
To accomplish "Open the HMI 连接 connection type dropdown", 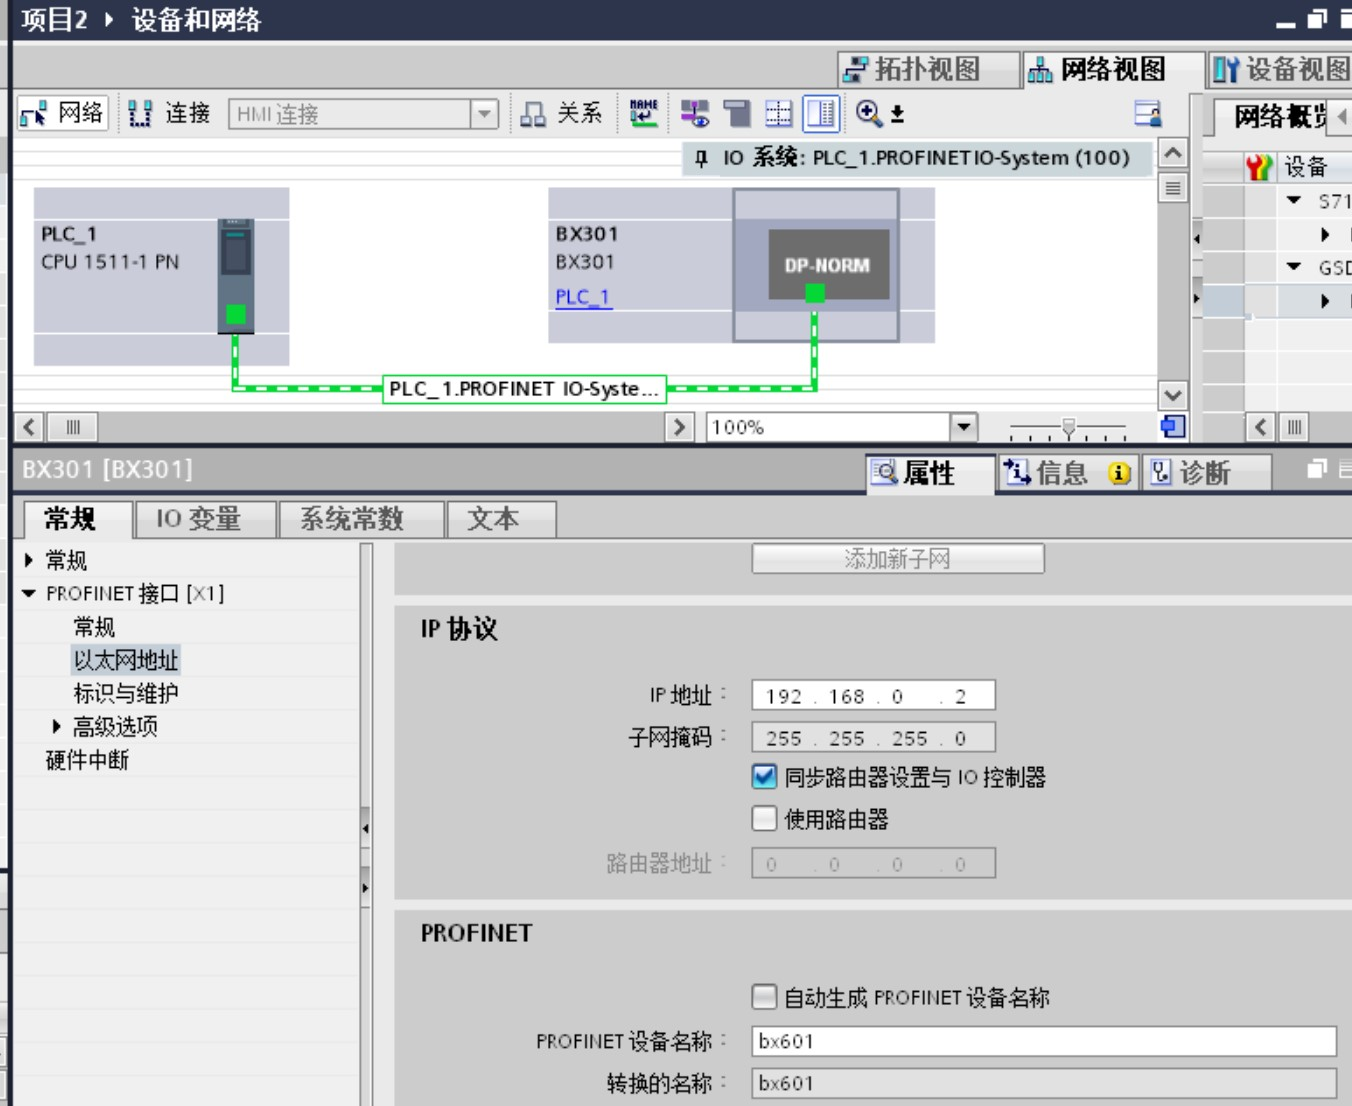I will point(484,114).
